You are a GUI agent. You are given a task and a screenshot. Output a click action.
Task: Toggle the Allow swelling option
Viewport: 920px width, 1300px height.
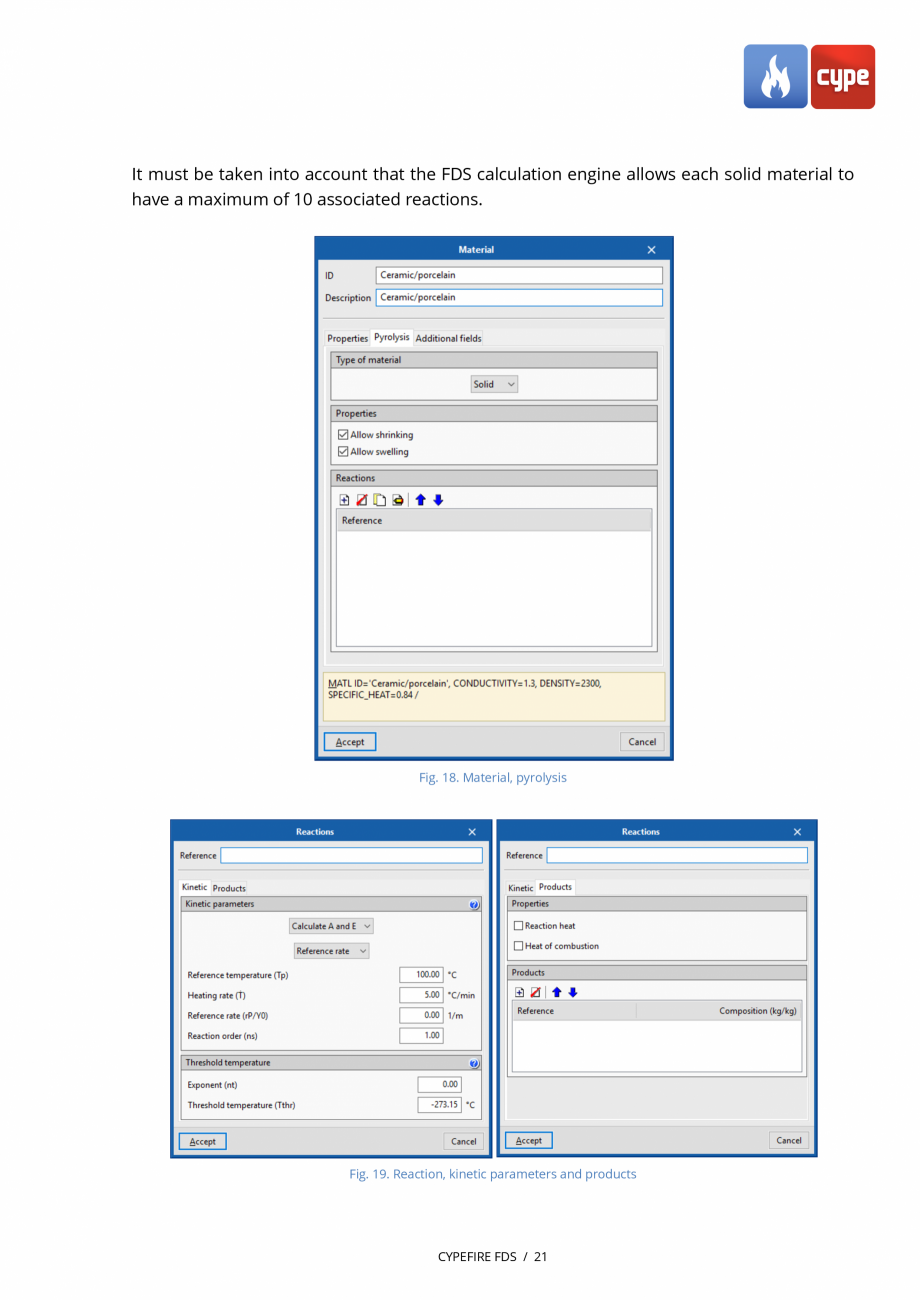[x=343, y=451]
